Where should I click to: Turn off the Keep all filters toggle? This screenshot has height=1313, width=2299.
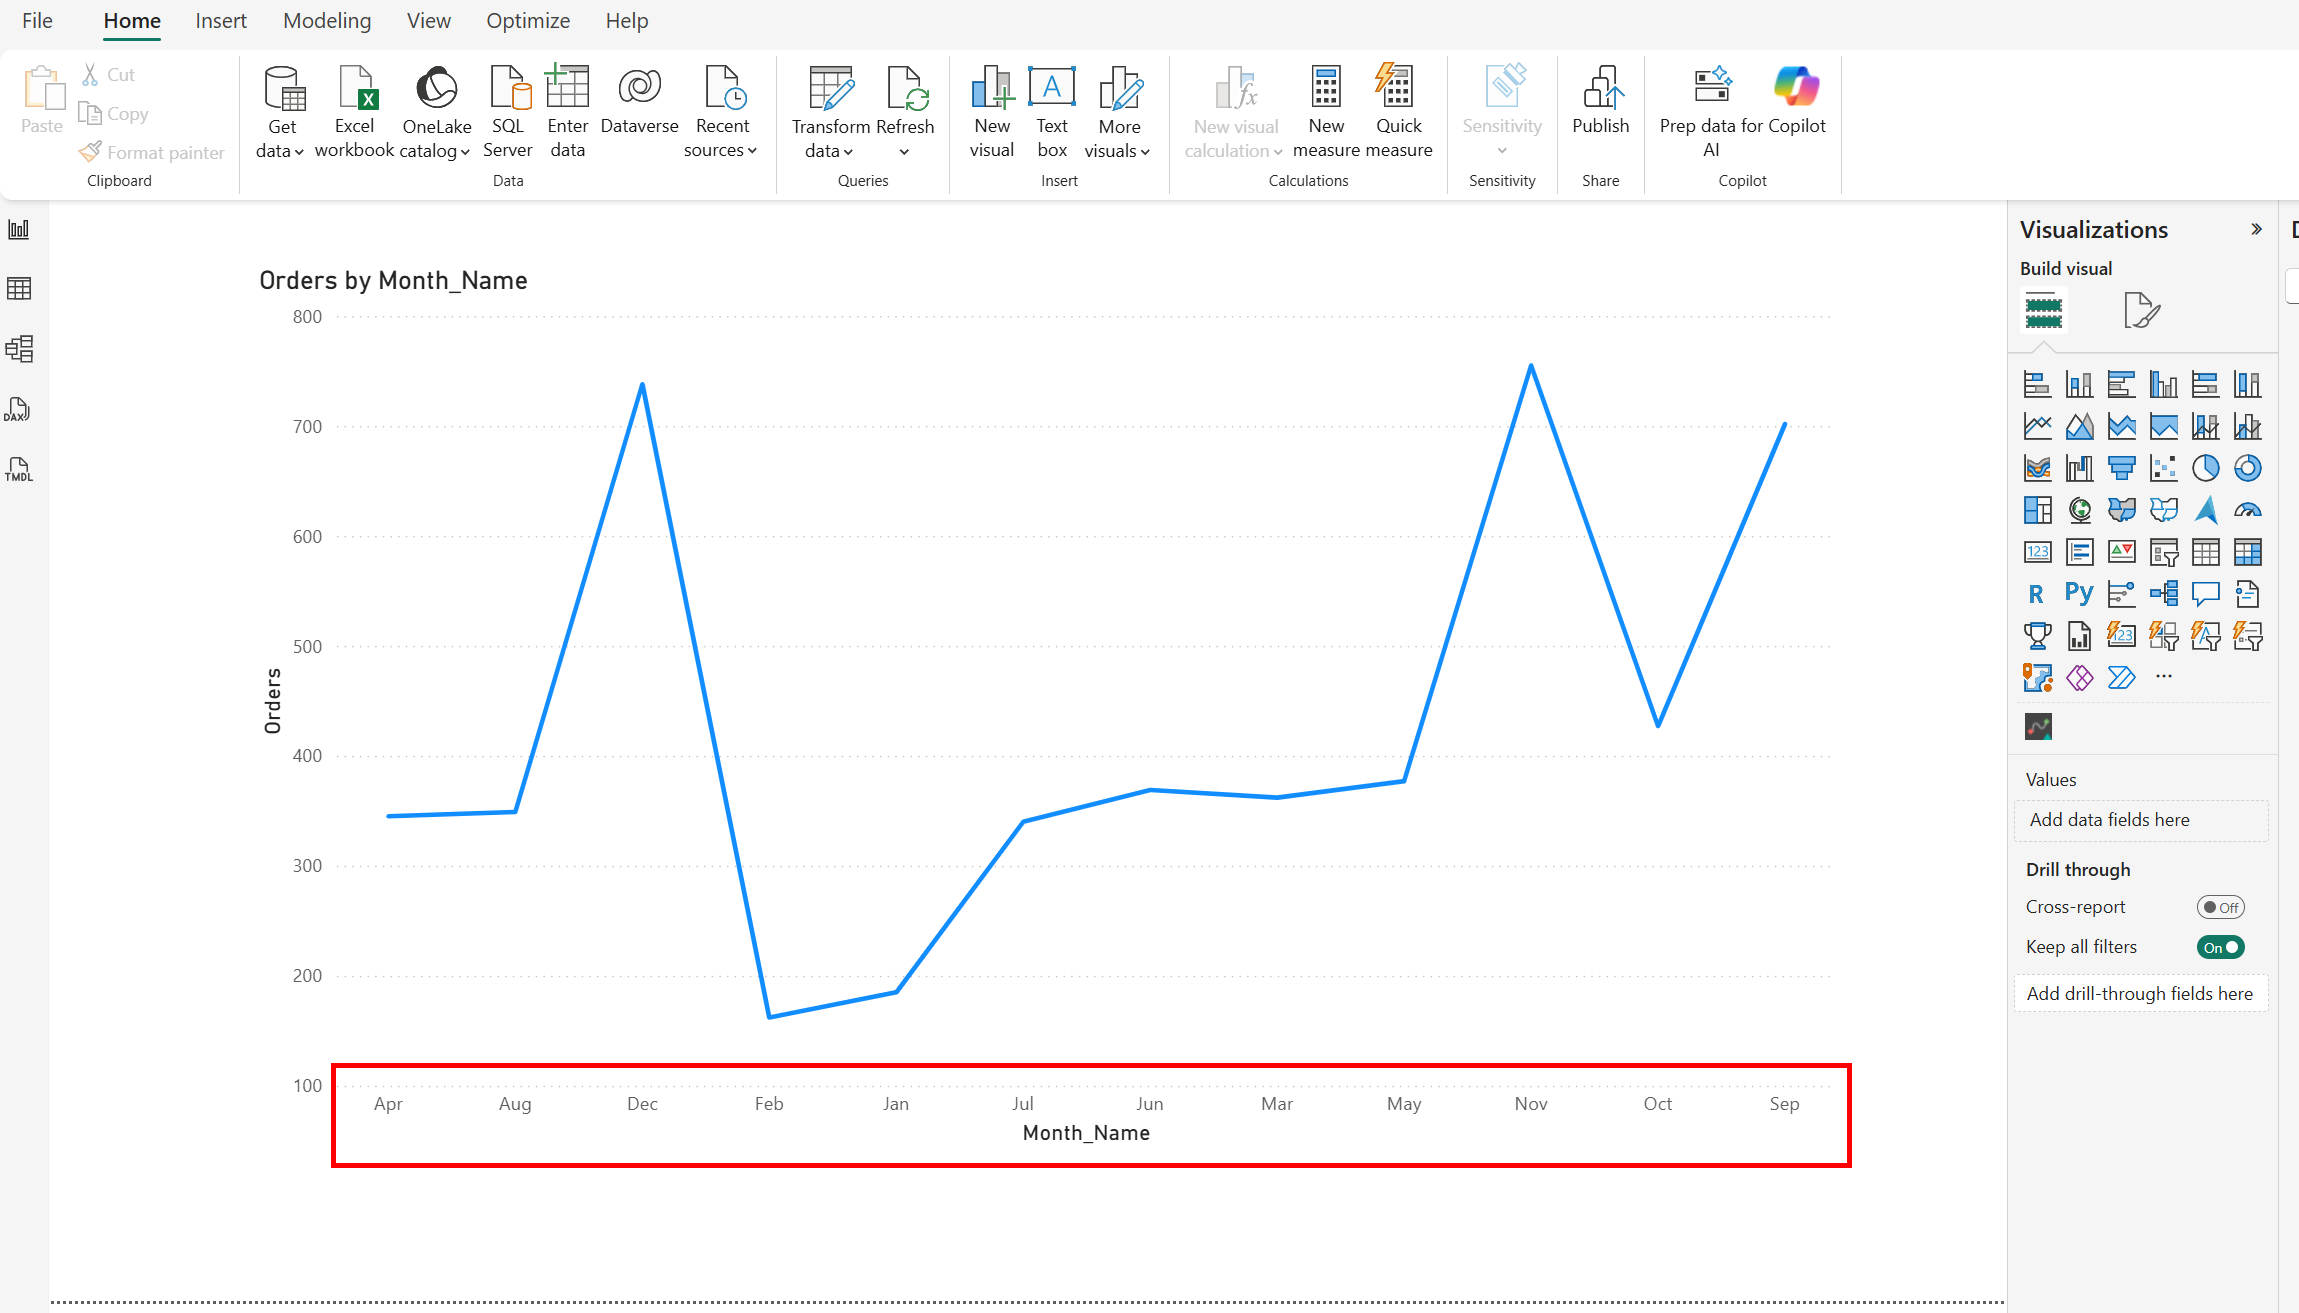(x=2220, y=947)
